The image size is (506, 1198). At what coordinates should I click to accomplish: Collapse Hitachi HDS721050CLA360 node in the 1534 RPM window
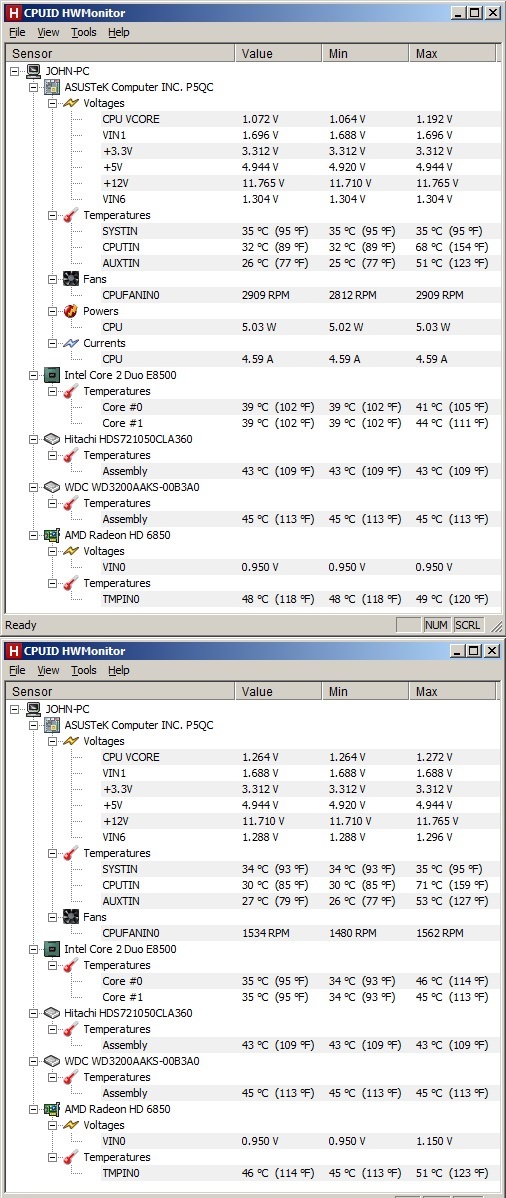click(34, 1013)
